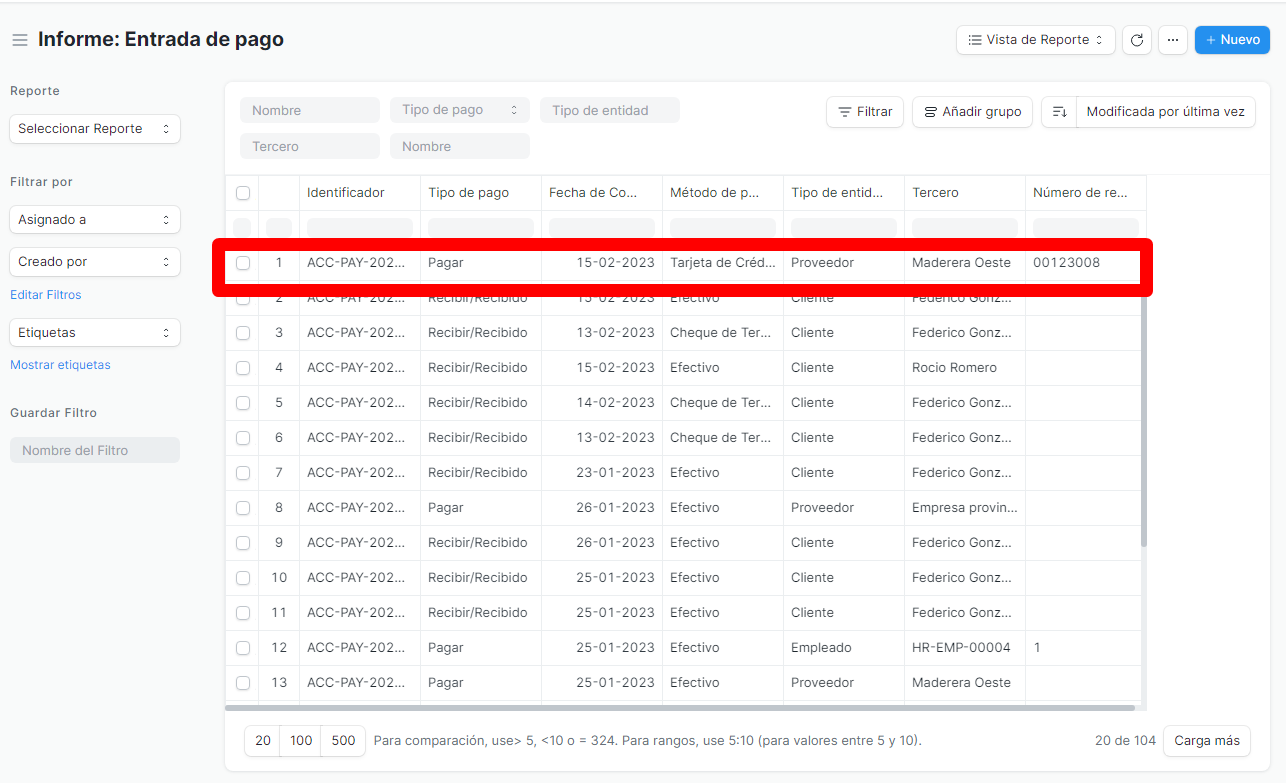Click Maderera Oeste in row 13
Screen dimensions: 1286x783
click(x=965, y=683)
